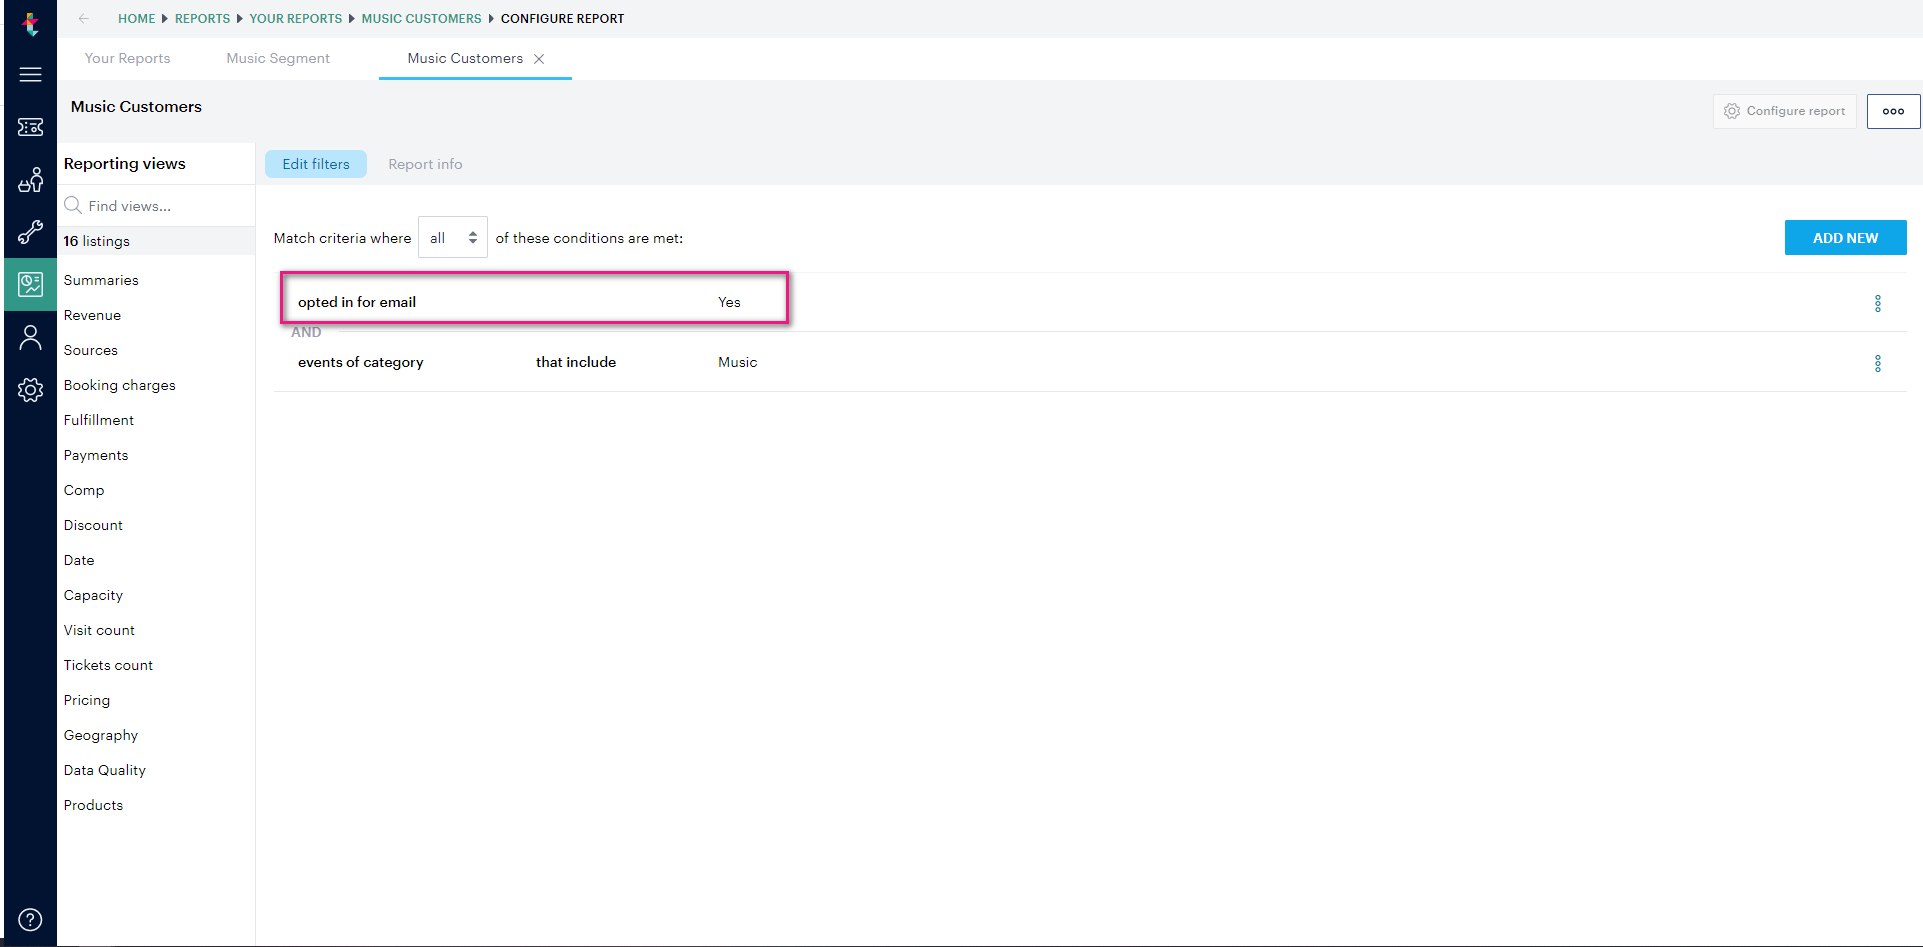Go to MUSIC CUSTOMERS breadcrumb

[421, 18]
